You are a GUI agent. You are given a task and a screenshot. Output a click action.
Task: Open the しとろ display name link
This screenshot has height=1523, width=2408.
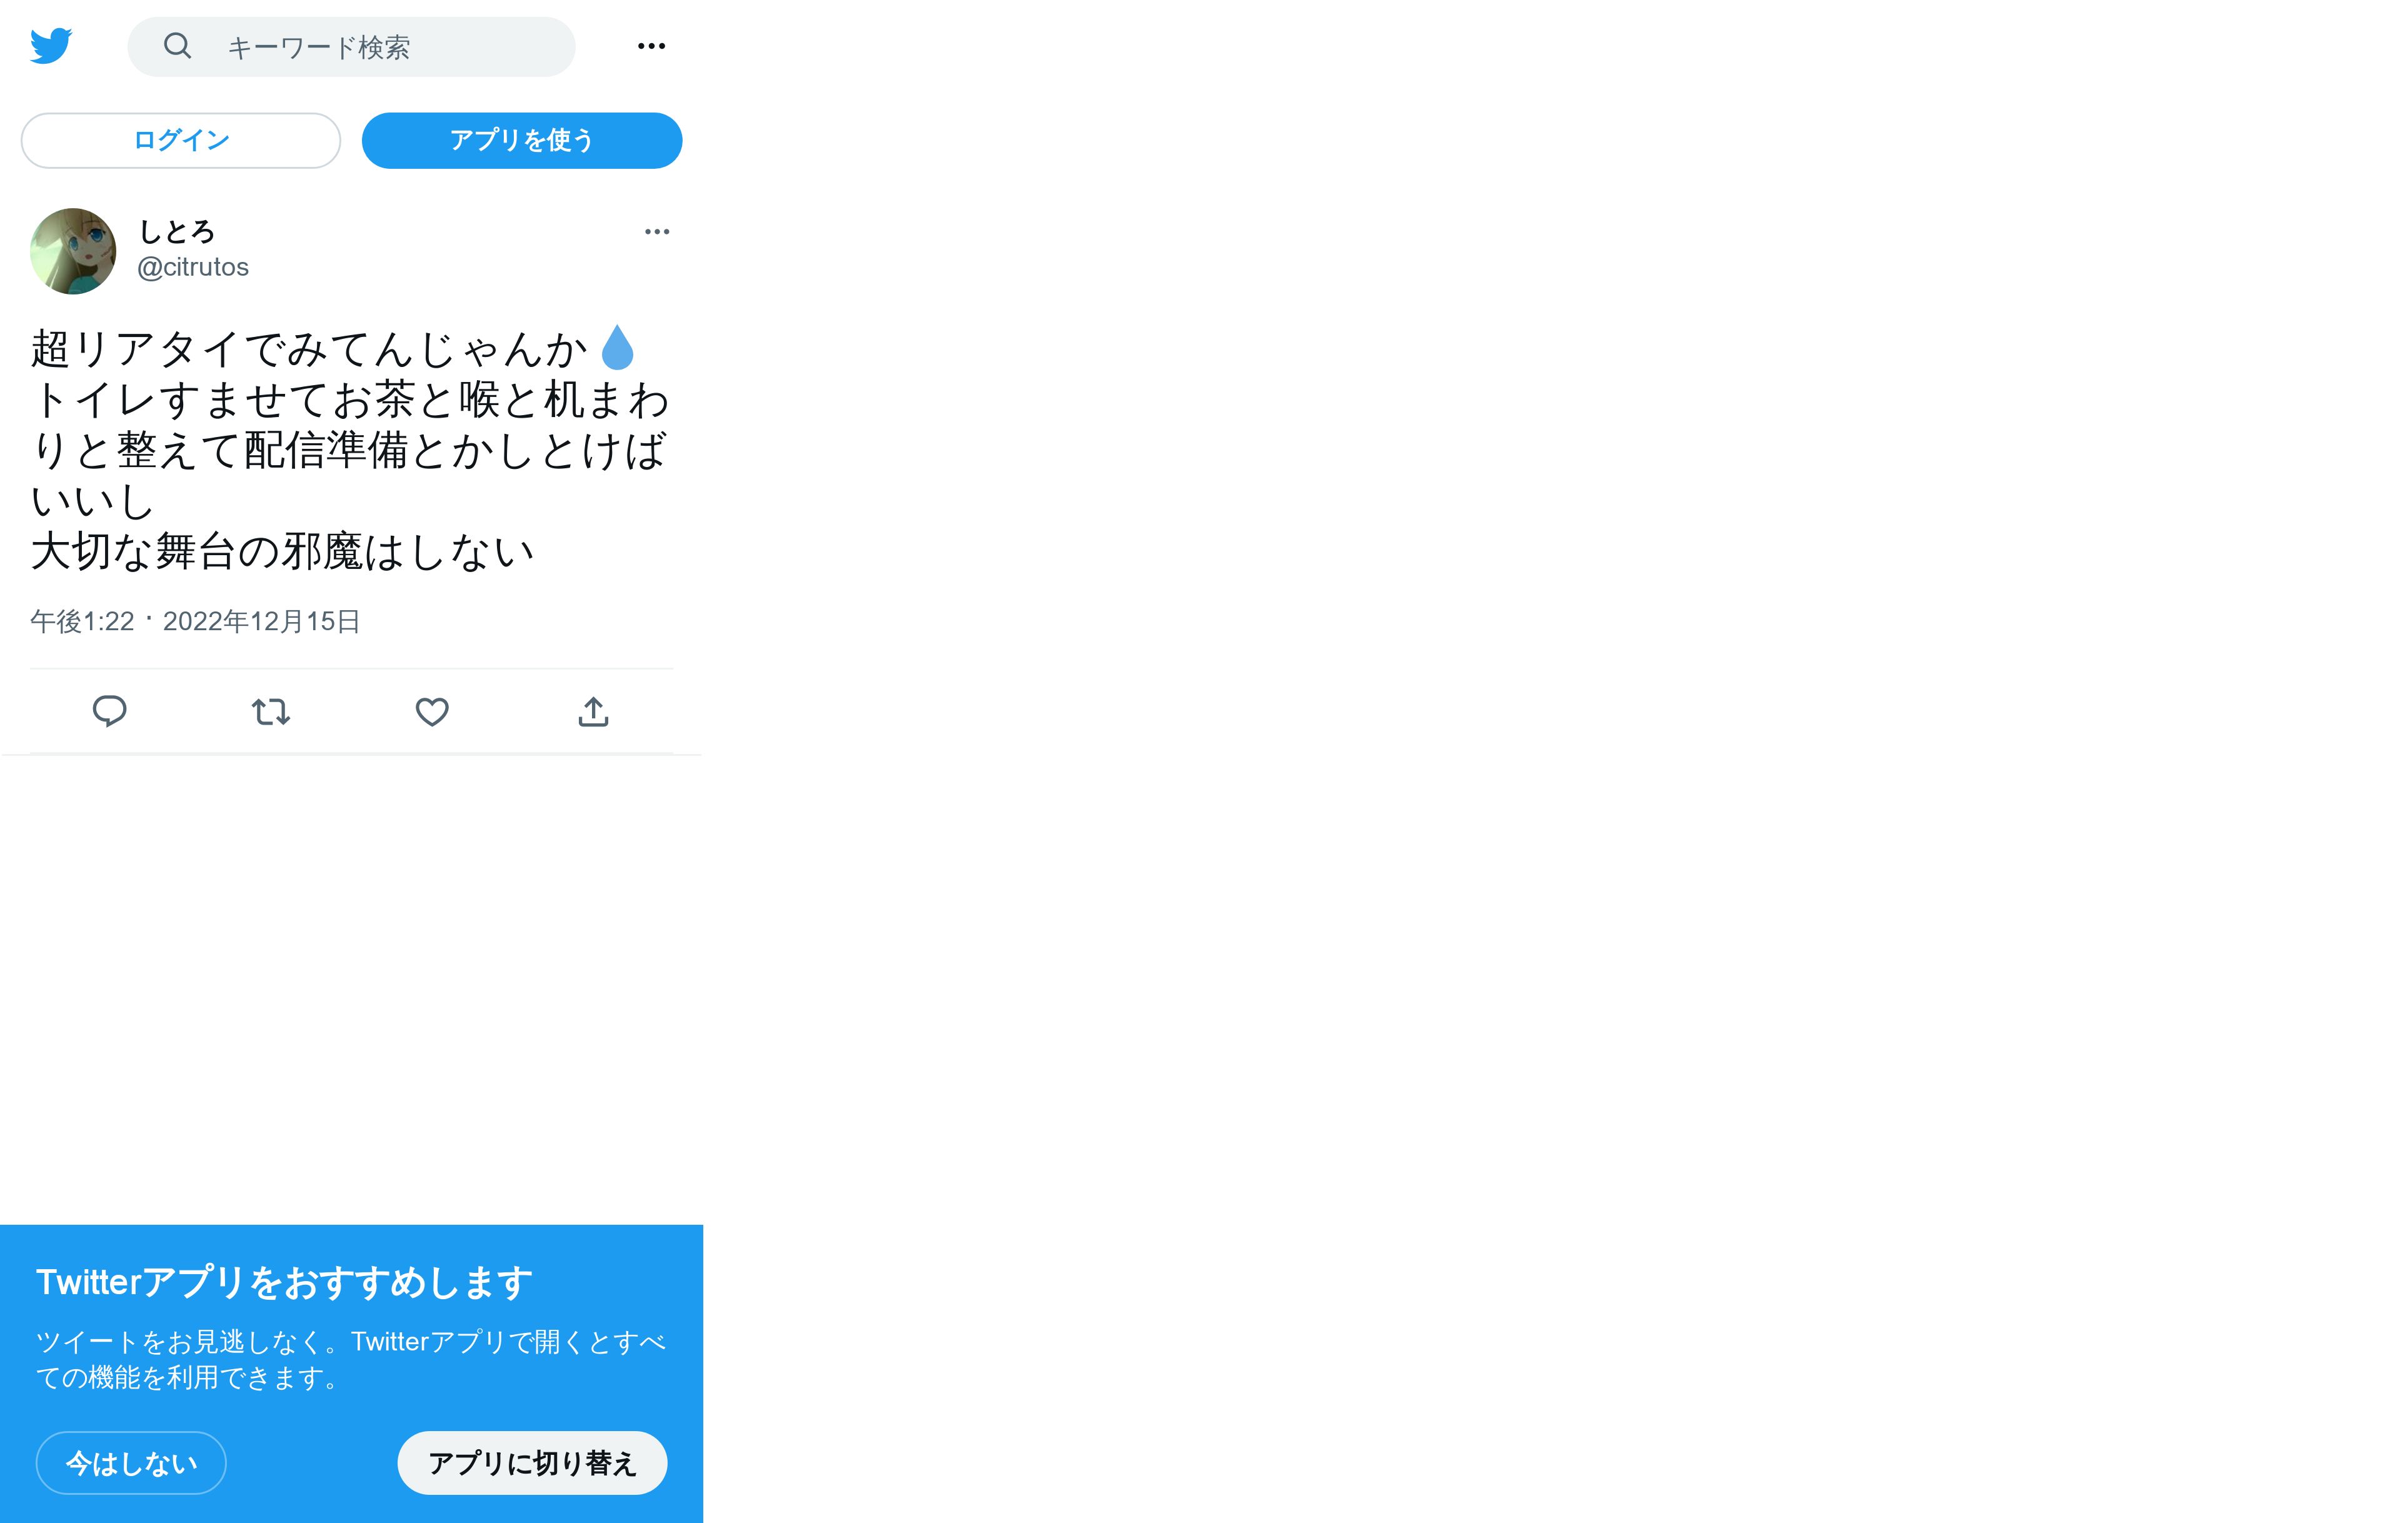click(177, 232)
